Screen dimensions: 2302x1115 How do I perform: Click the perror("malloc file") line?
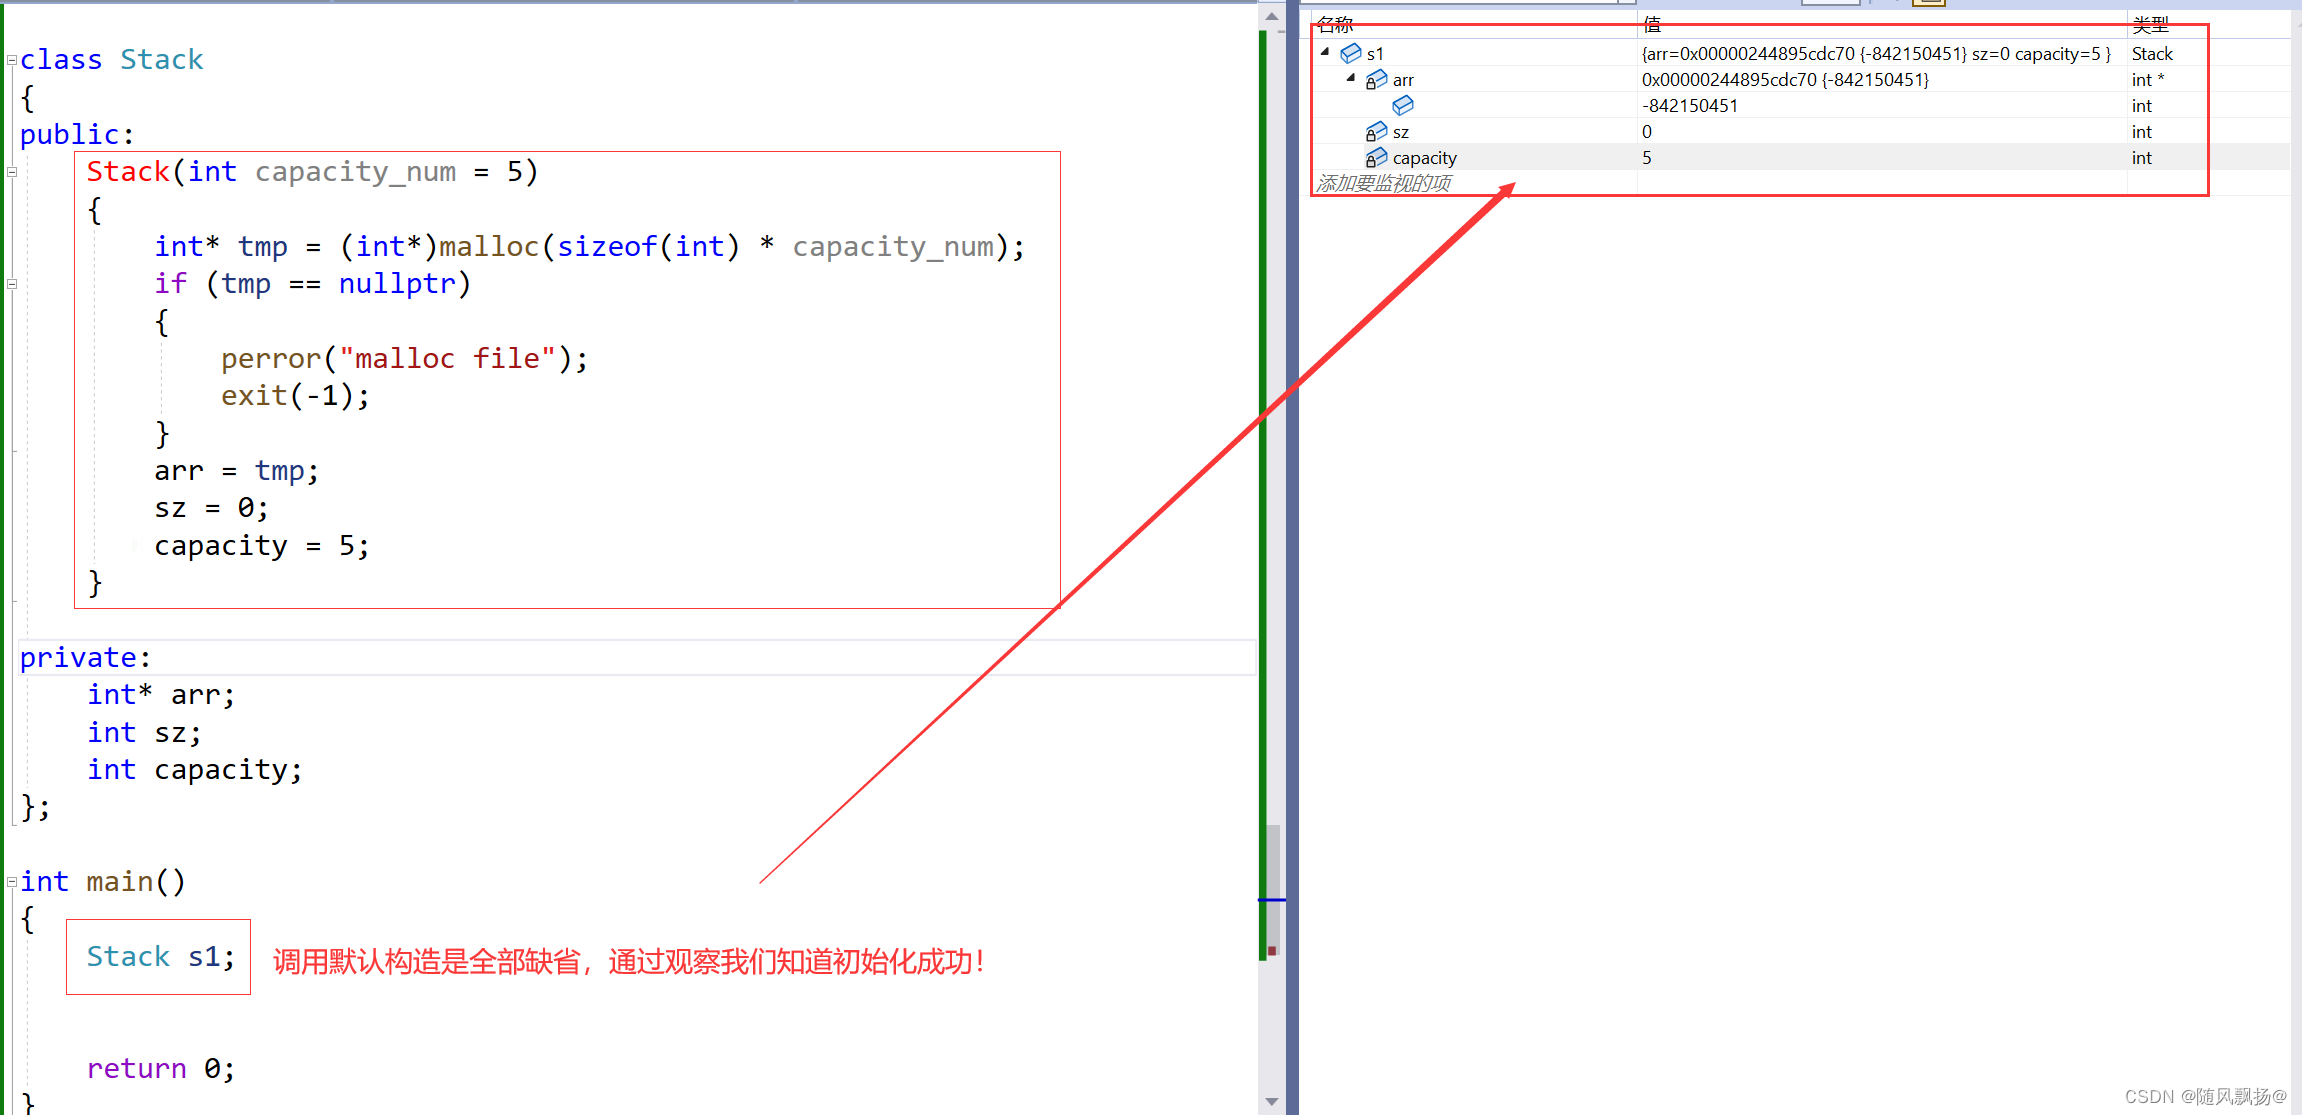pyautogui.click(x=405, y=358)
